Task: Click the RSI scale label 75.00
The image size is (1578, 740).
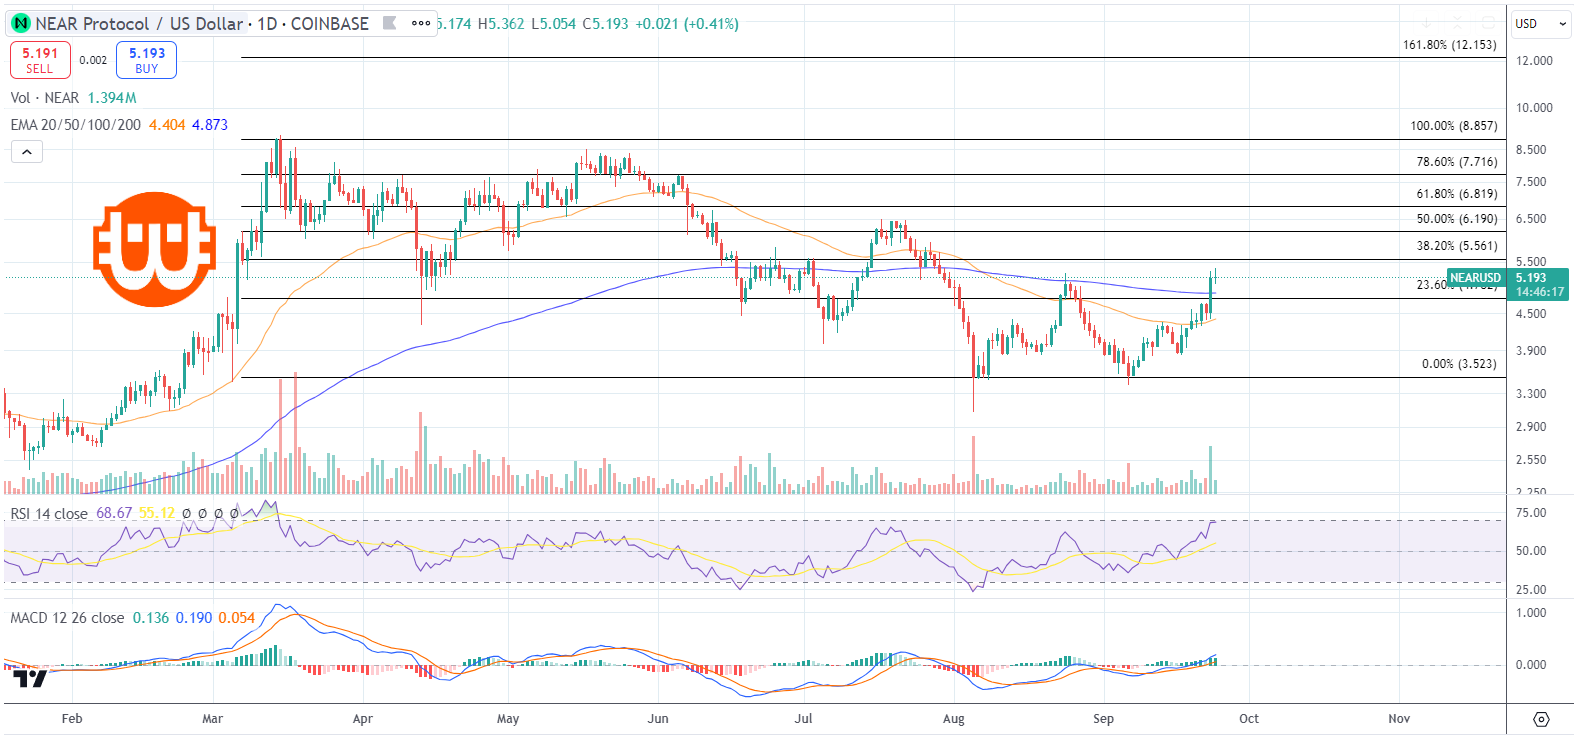Action: (1531, 513)
